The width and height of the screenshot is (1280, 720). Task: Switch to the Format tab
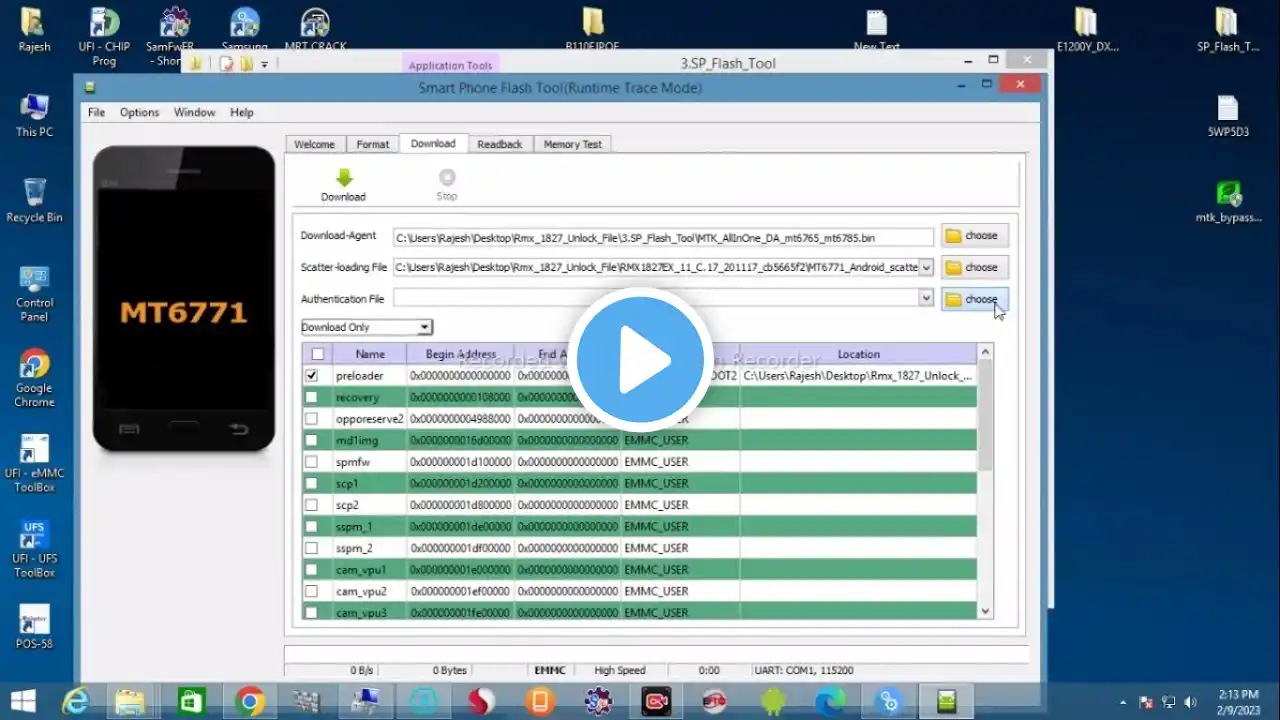[373, 144]
